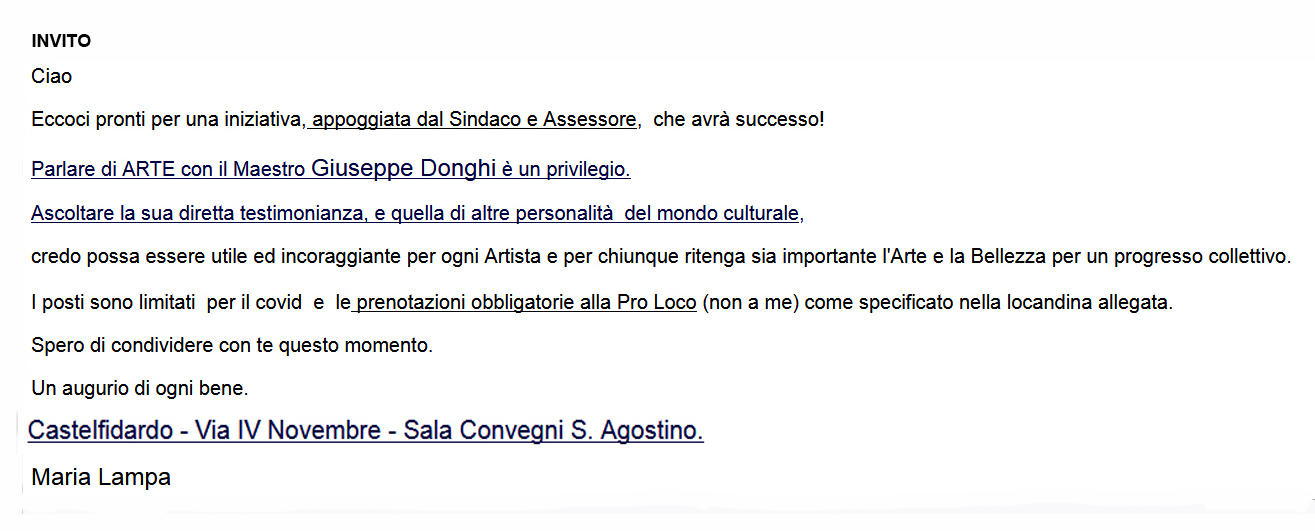1315x531 pixels.
Task: Click the INVITO heading
Action: 61,41
